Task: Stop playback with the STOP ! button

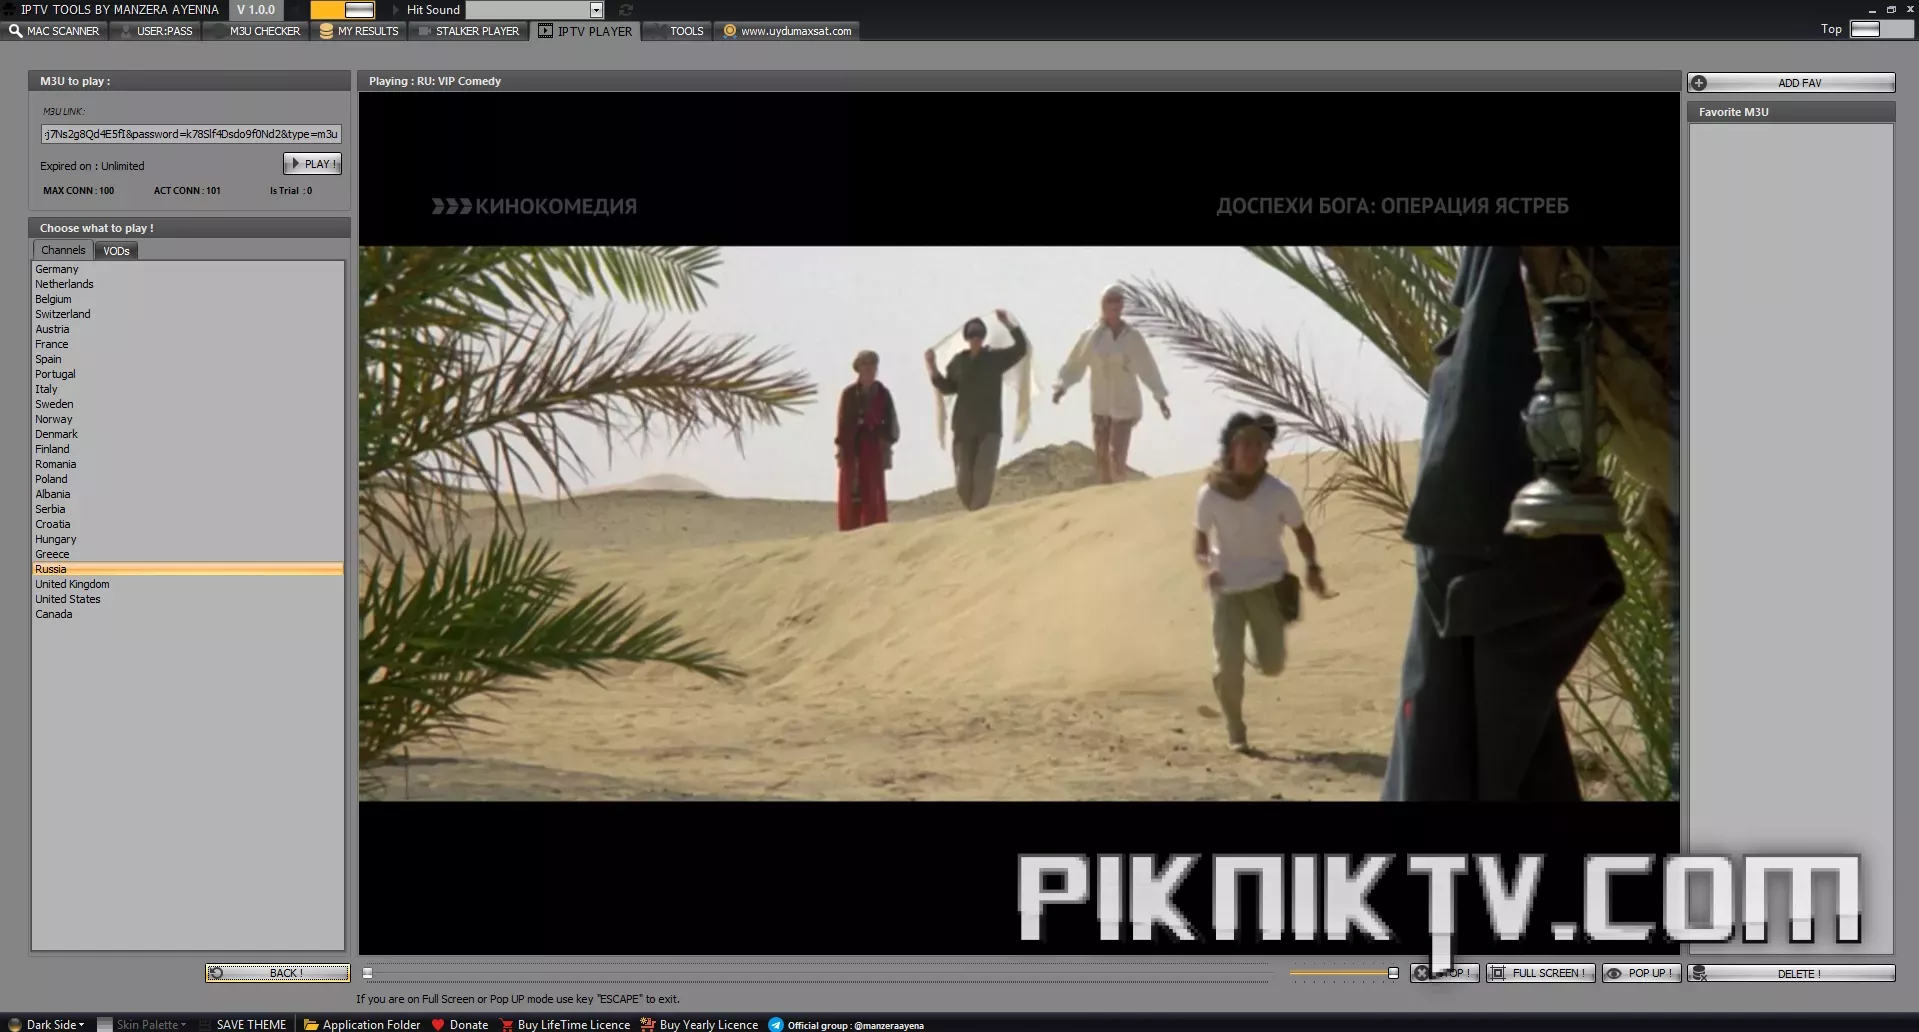Action: click(1445, 973)
